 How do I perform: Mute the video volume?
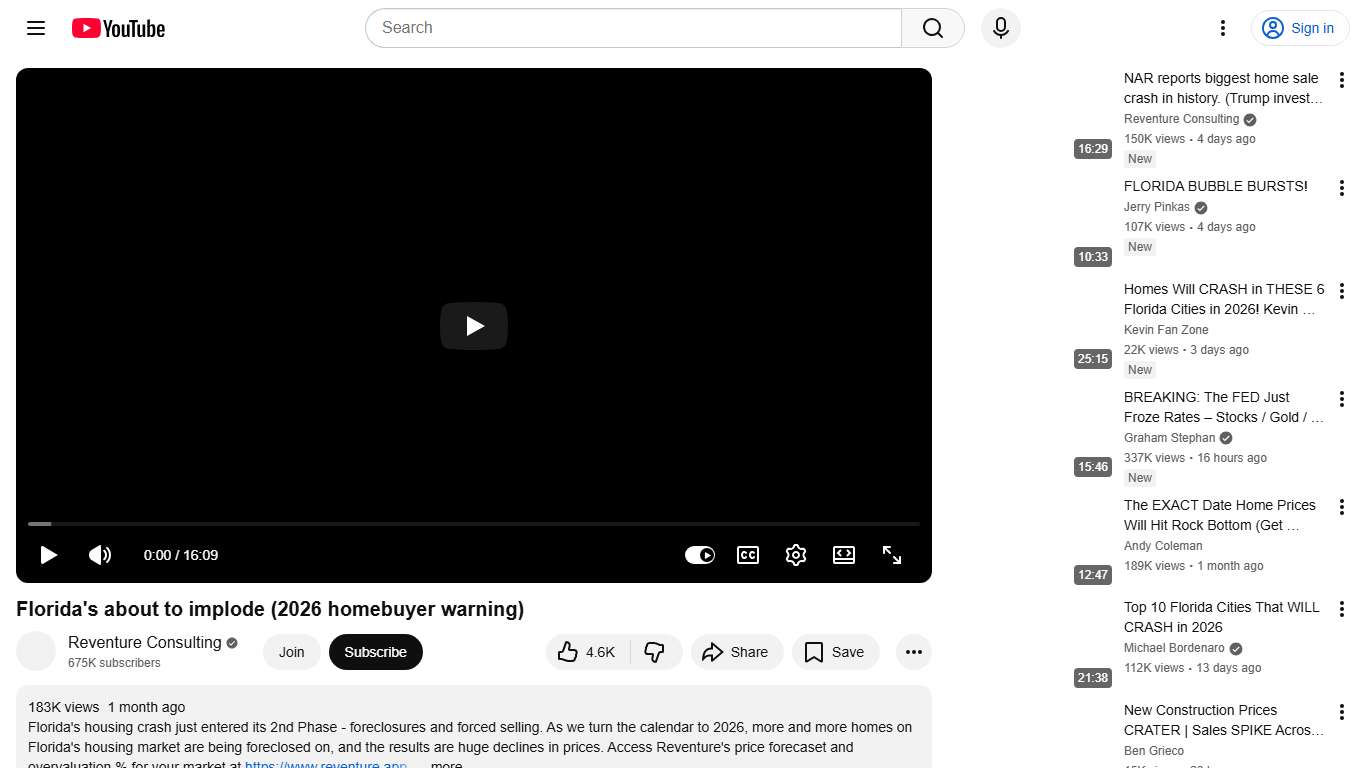tap(100, 555)
